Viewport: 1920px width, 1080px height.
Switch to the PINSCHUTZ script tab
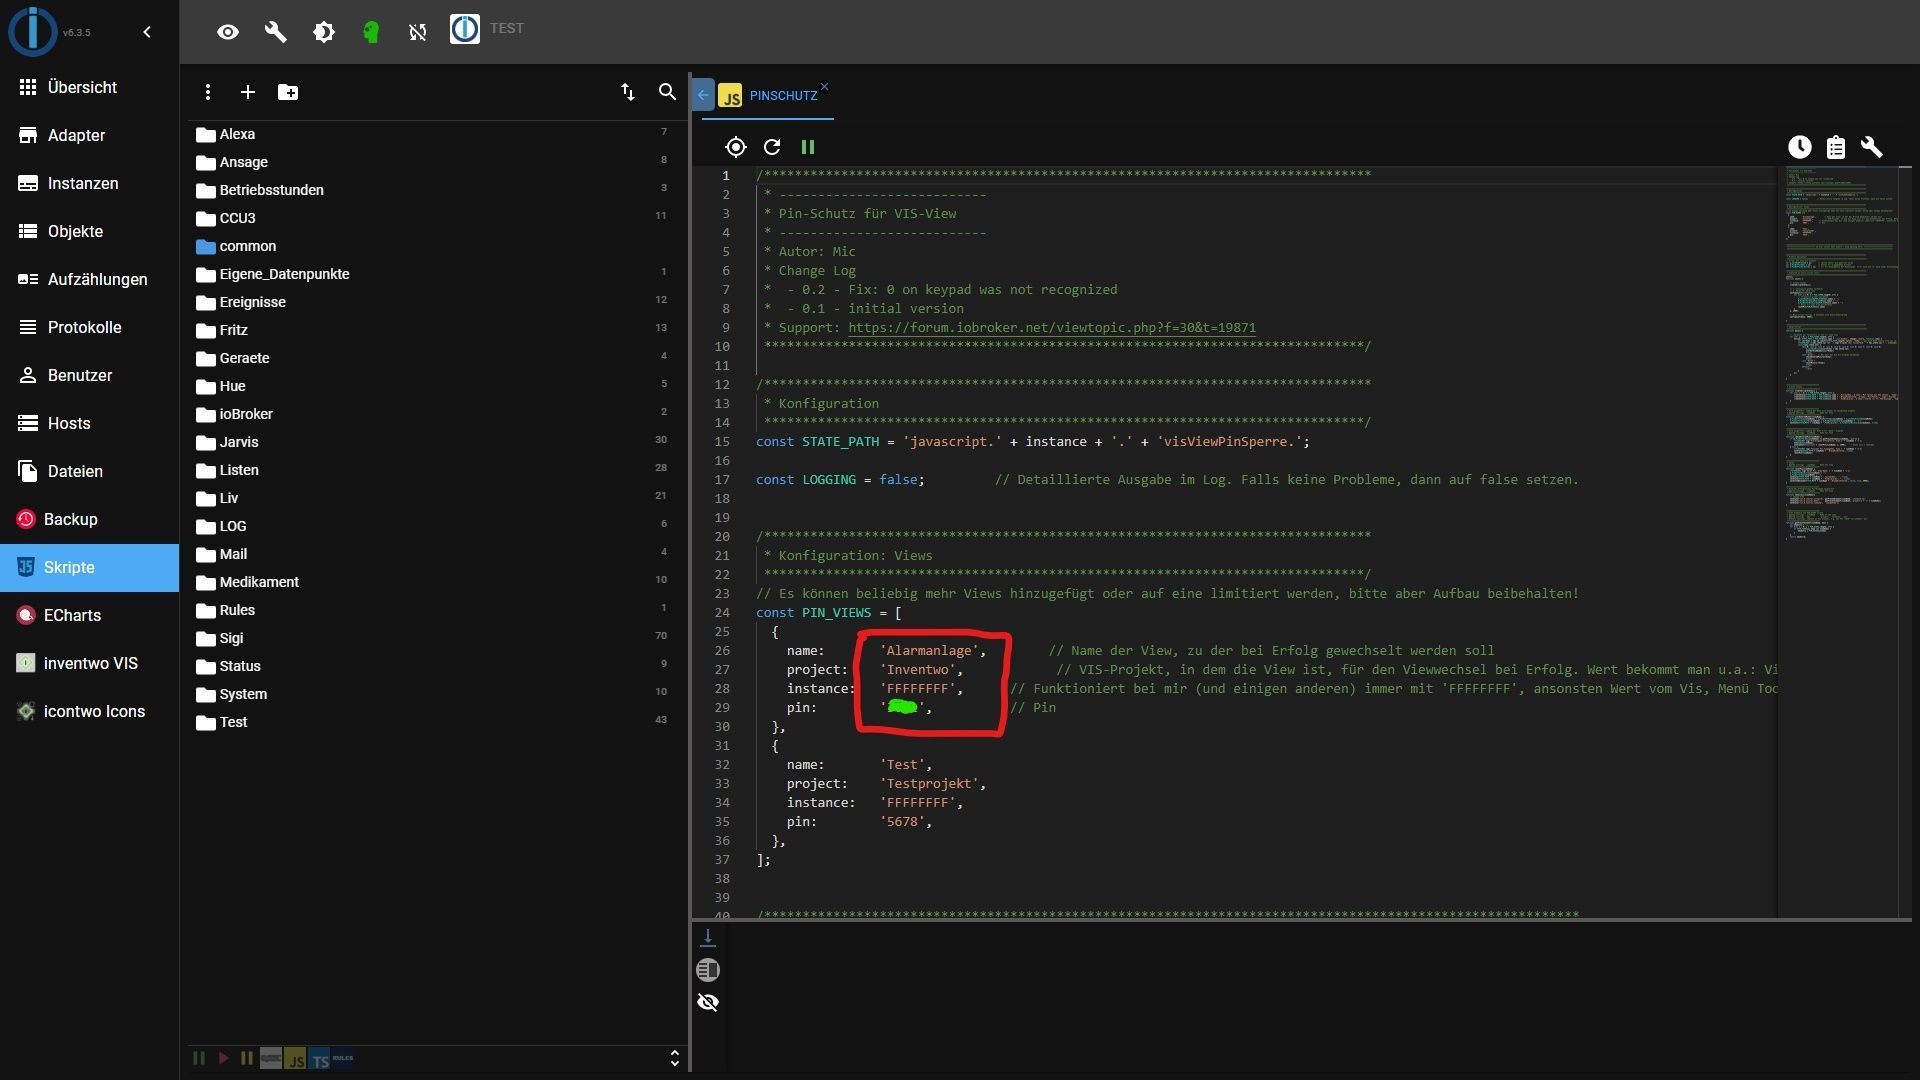tap(768, 96)
